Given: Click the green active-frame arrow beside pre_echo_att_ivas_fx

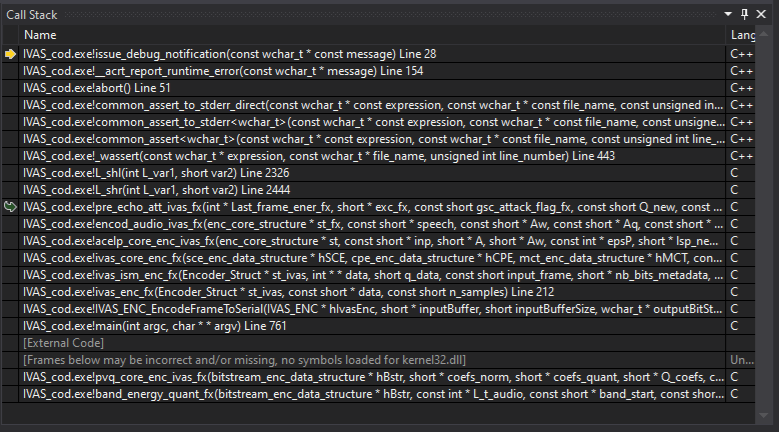Looking at the screenshot, I should [x=11, y=207].
